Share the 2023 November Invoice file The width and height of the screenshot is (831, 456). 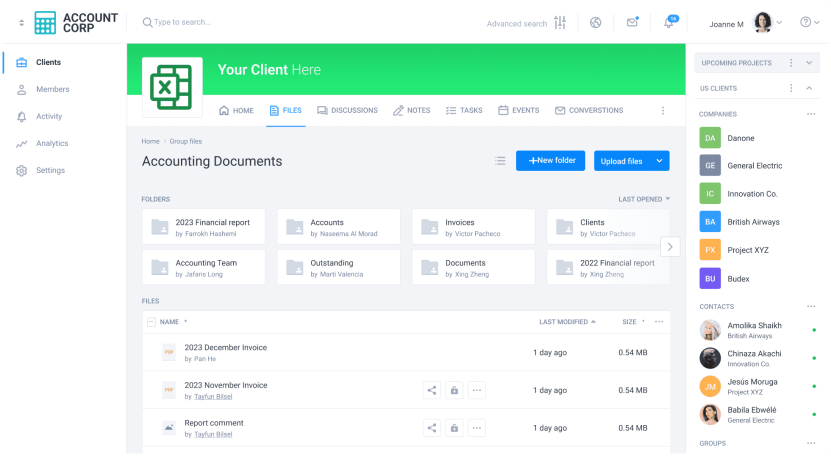click(432, 390)
